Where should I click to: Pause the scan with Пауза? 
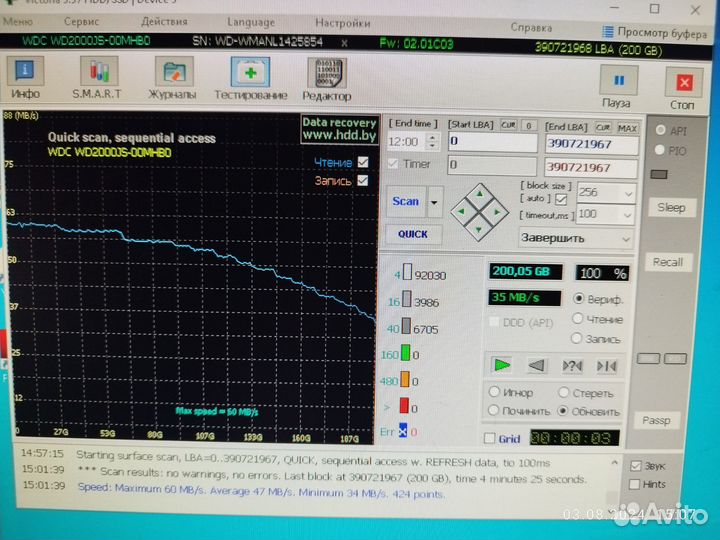[618, 86]
